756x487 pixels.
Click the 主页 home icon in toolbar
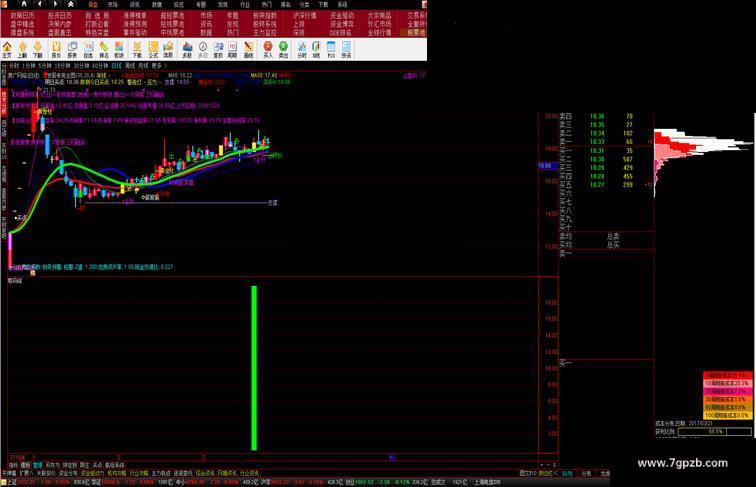pyautogui.click(x=7, y=50)
